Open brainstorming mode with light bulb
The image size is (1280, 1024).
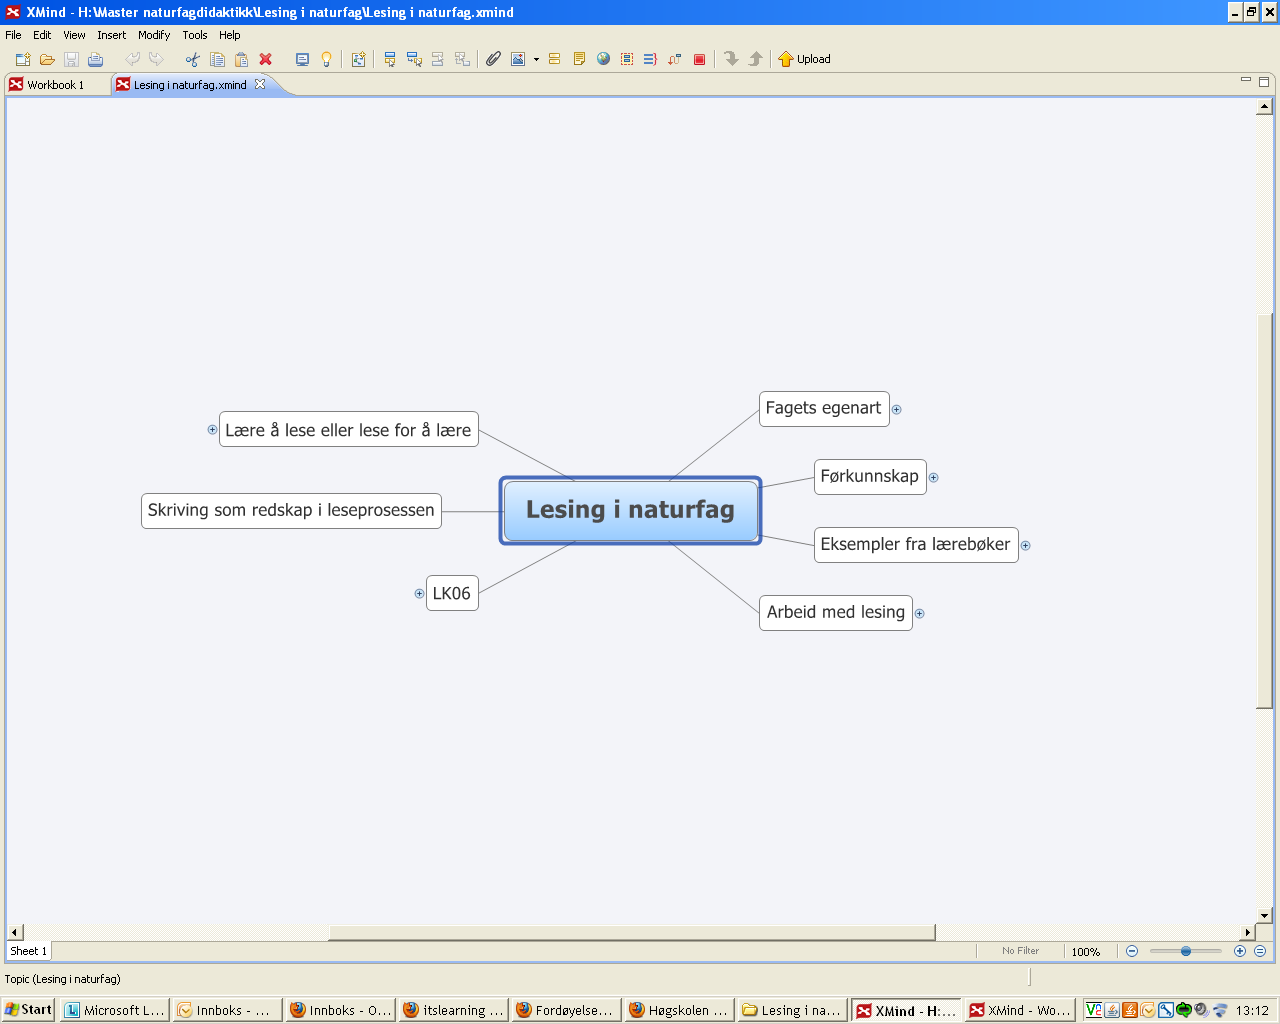point(326,59)
